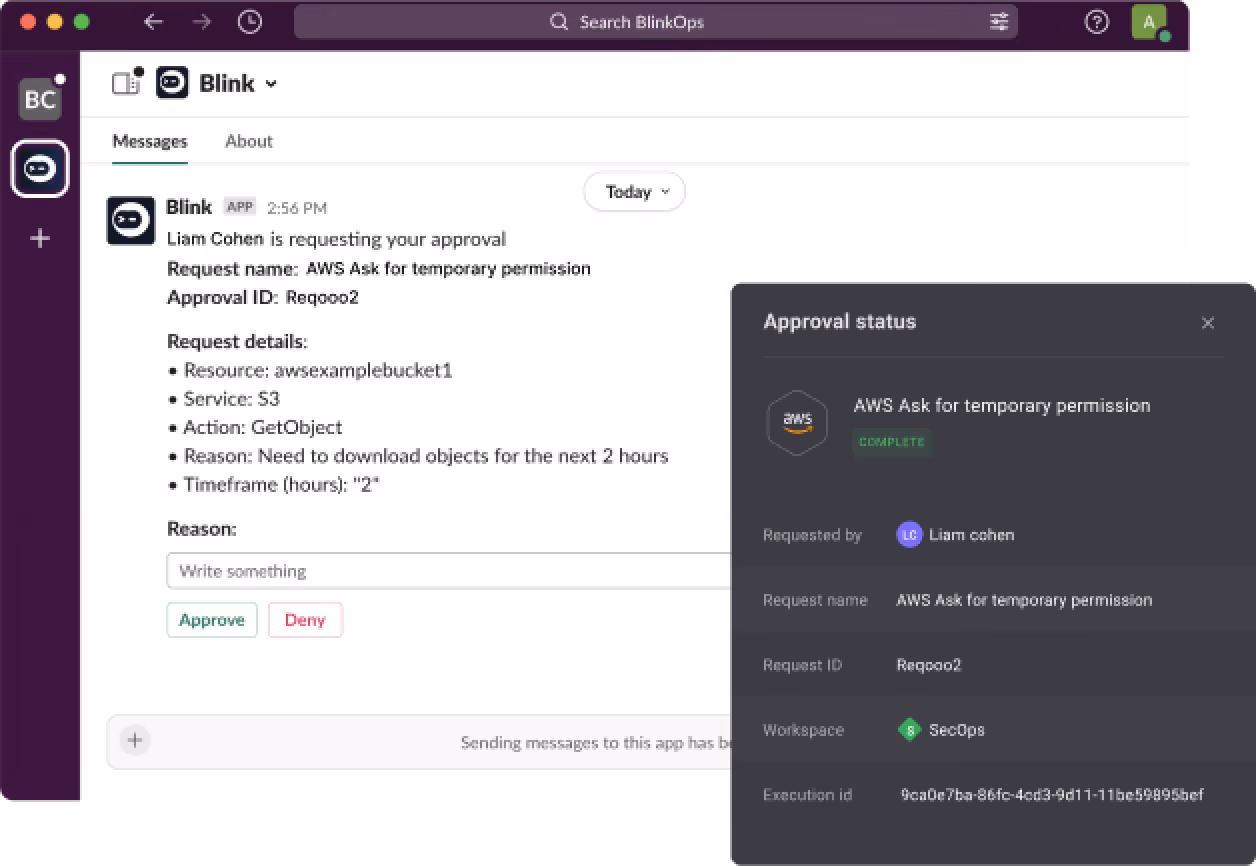The width and height of the screenshot is (1256, 866).
Task: Click the Execution id value
Action: 1052,795
